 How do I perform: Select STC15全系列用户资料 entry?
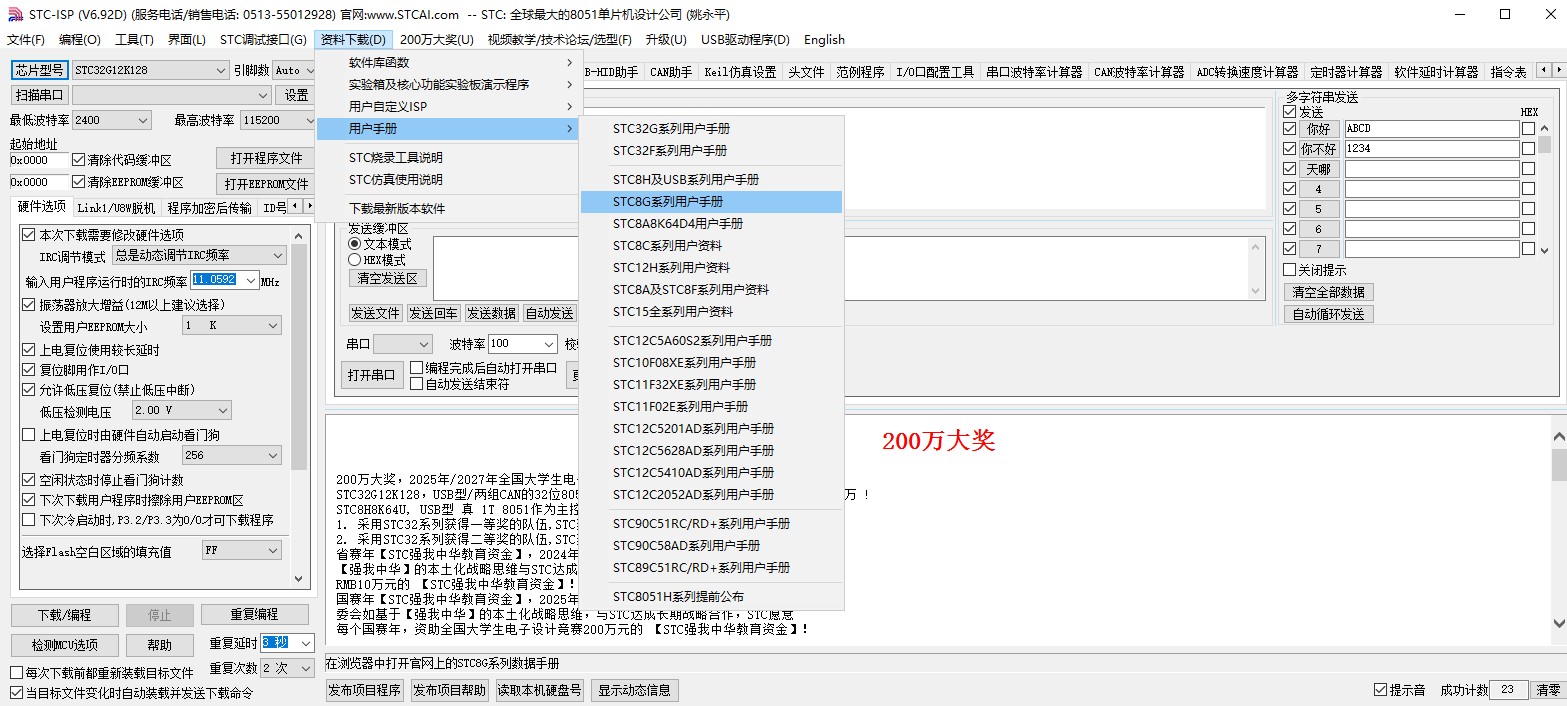[711, 311]
